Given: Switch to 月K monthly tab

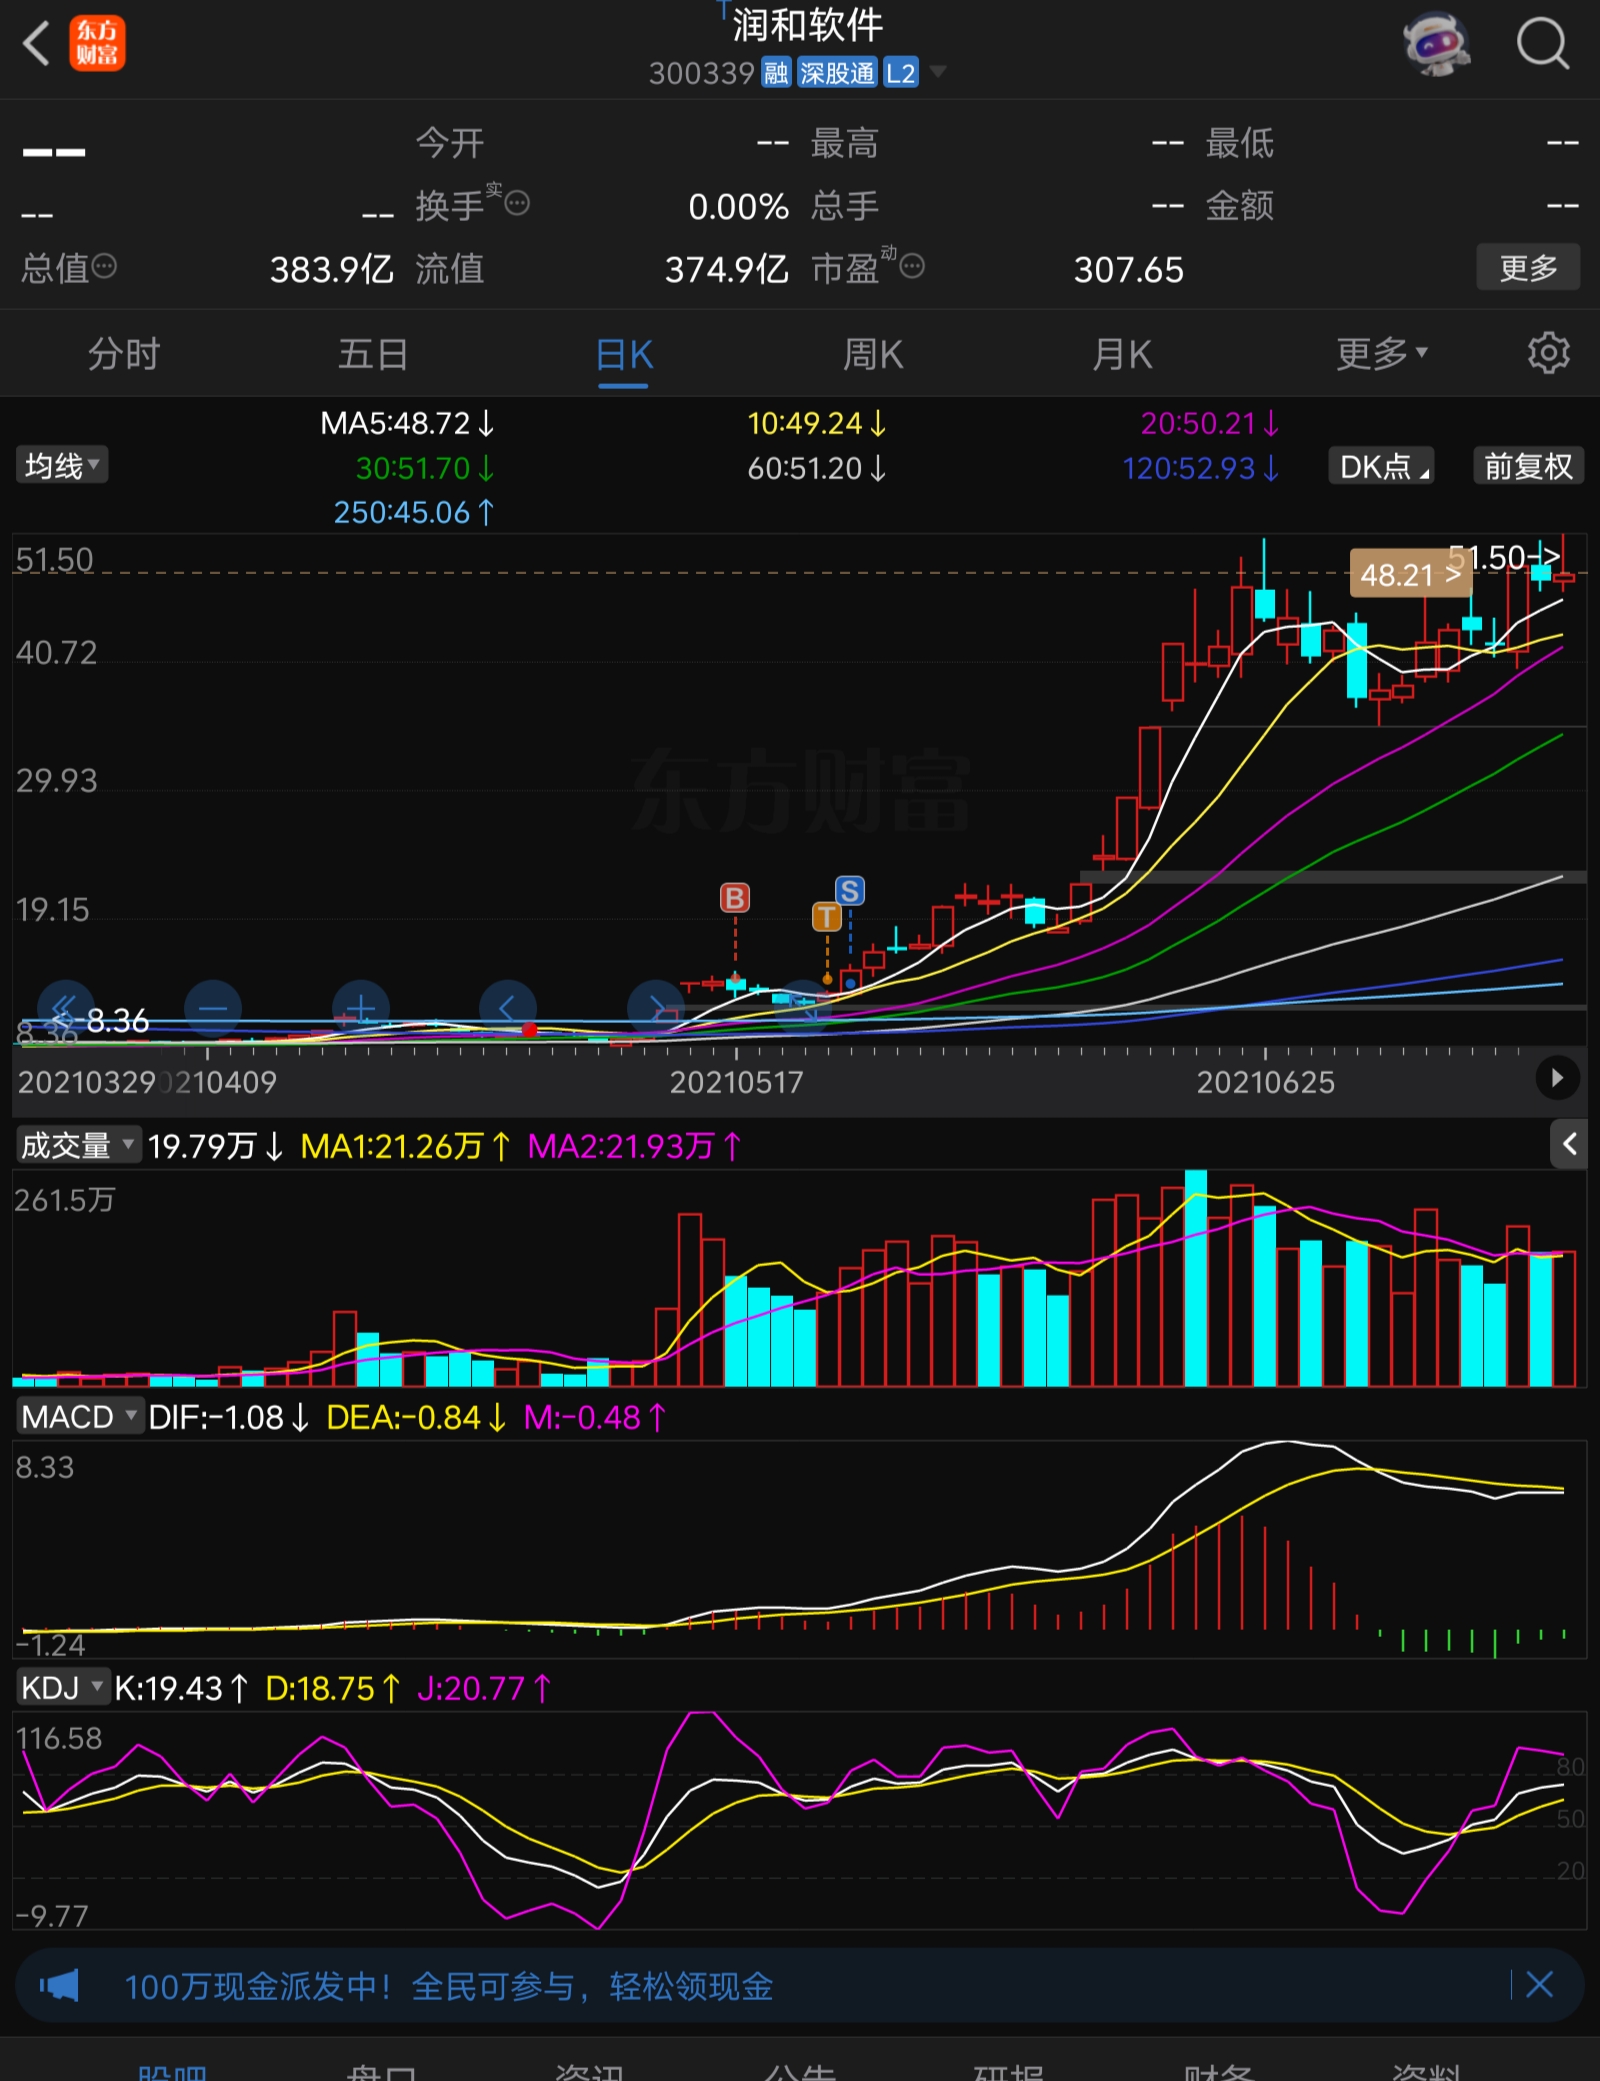Looking at the screenshot, I should (1122, 353).
